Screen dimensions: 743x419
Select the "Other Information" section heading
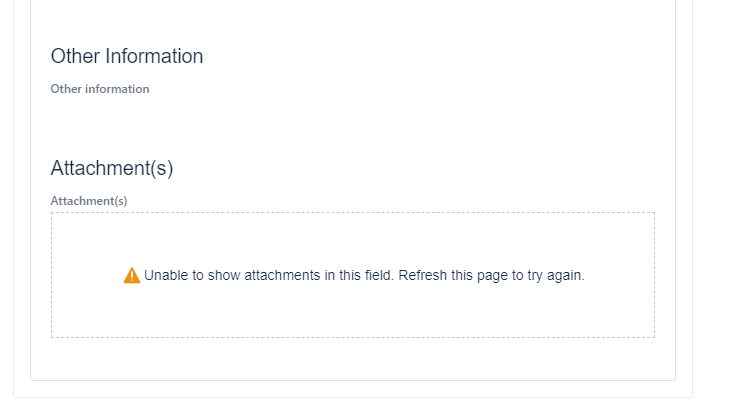tap(127, 56)
